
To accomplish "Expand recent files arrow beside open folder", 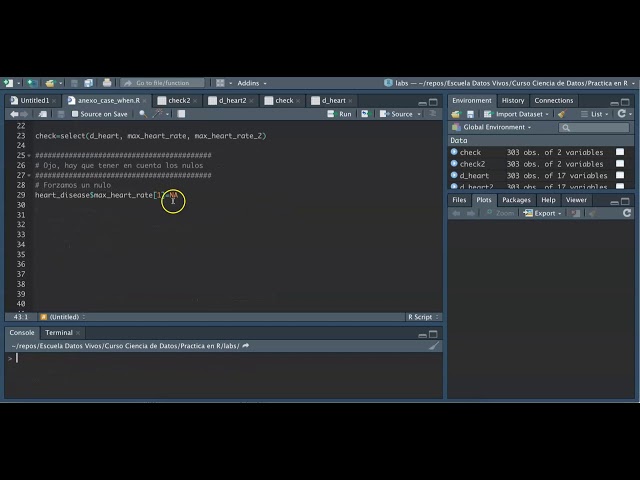I will tap(61, 83).
